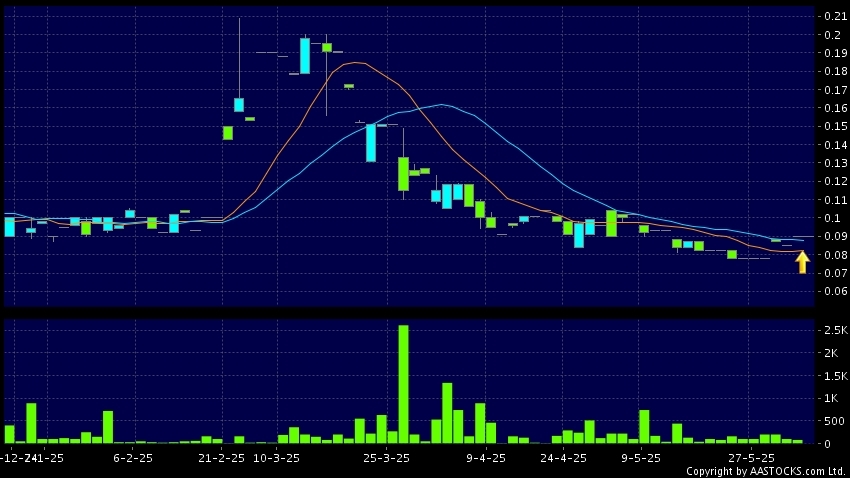Viewport: 850px width, 478px height.
Task: Click the Copyright by AASTOCKS.com Ltd. text
Action: point(766,471)
